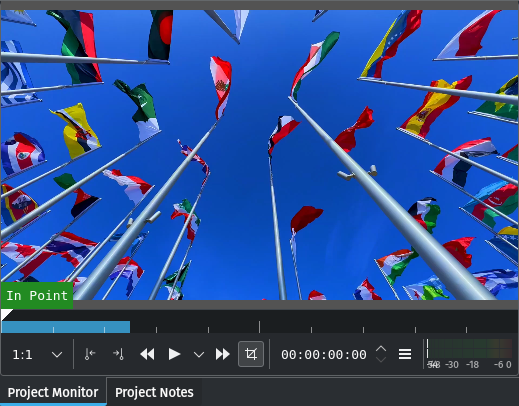Open the 1:1 zoom level dropdown
Image resolution: width=519 pixels, height=406 pixels.
click(x=37, y=354)
